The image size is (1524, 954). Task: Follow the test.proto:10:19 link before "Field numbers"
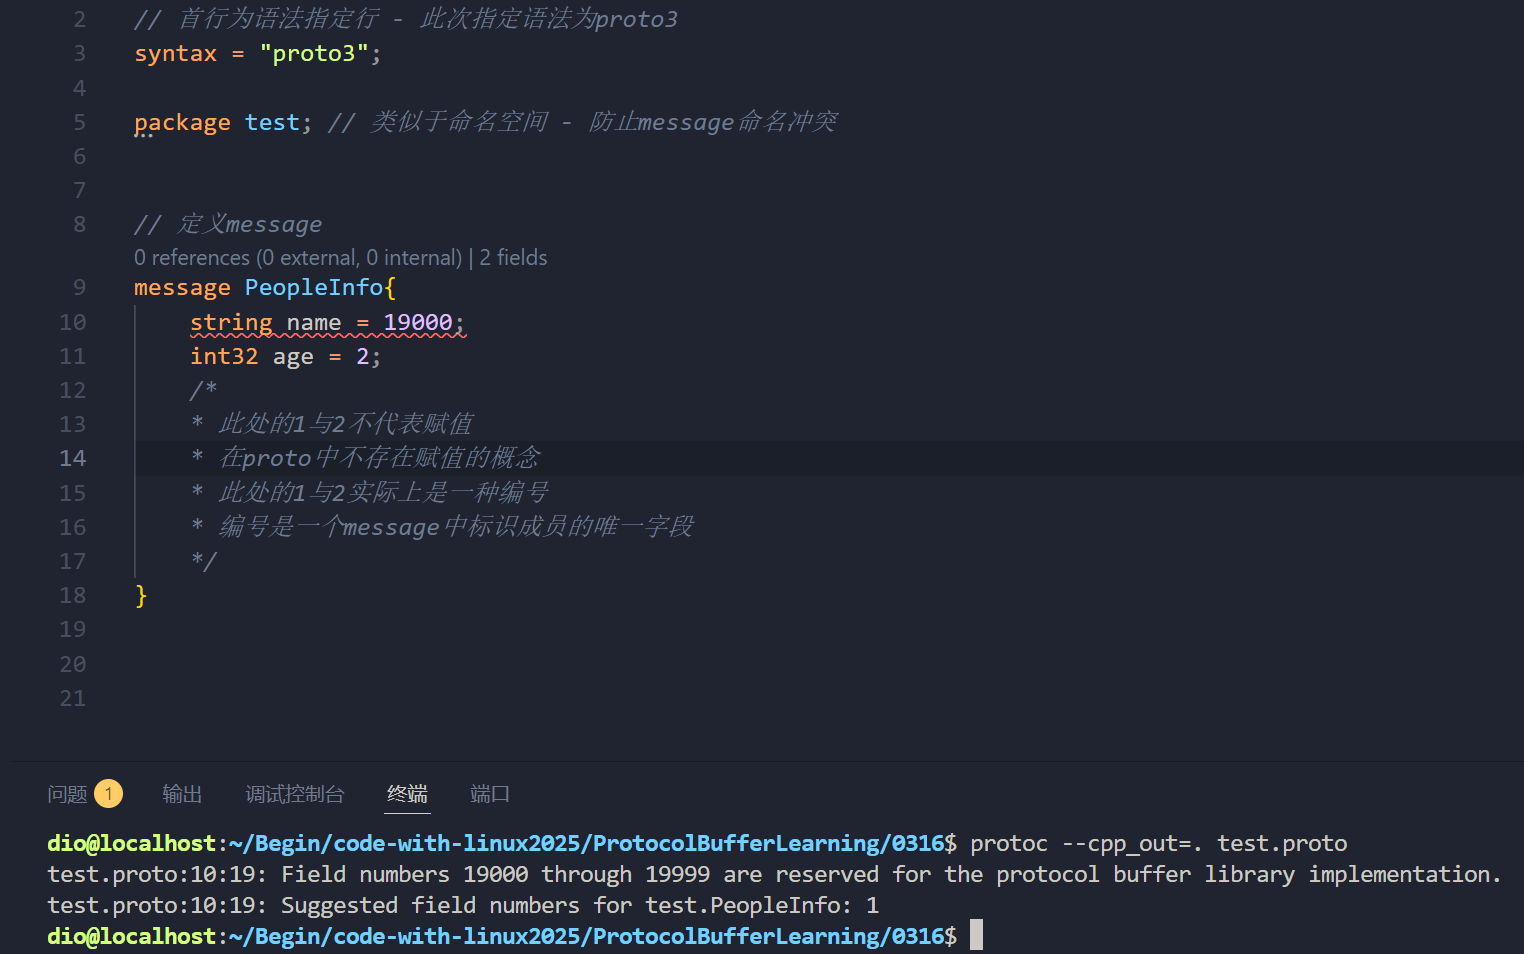point(155,875)
